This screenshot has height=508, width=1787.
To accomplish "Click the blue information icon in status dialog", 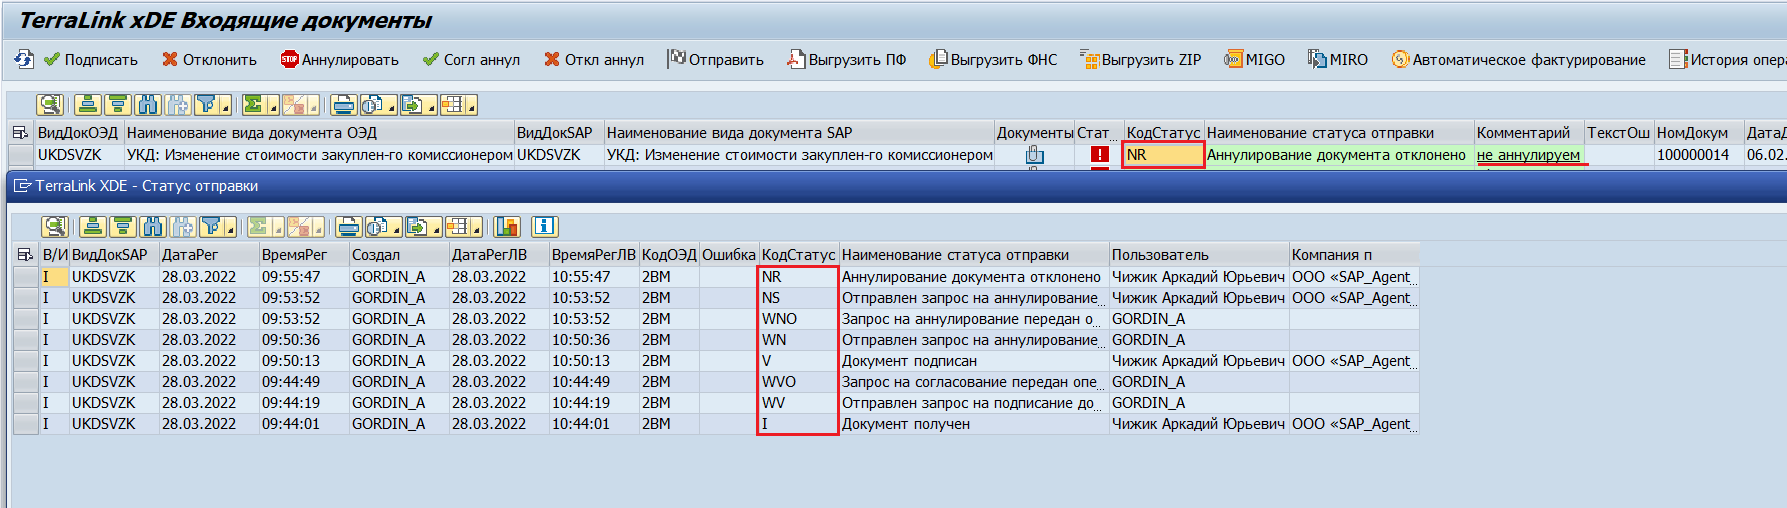I will click(x=544, y=227).
